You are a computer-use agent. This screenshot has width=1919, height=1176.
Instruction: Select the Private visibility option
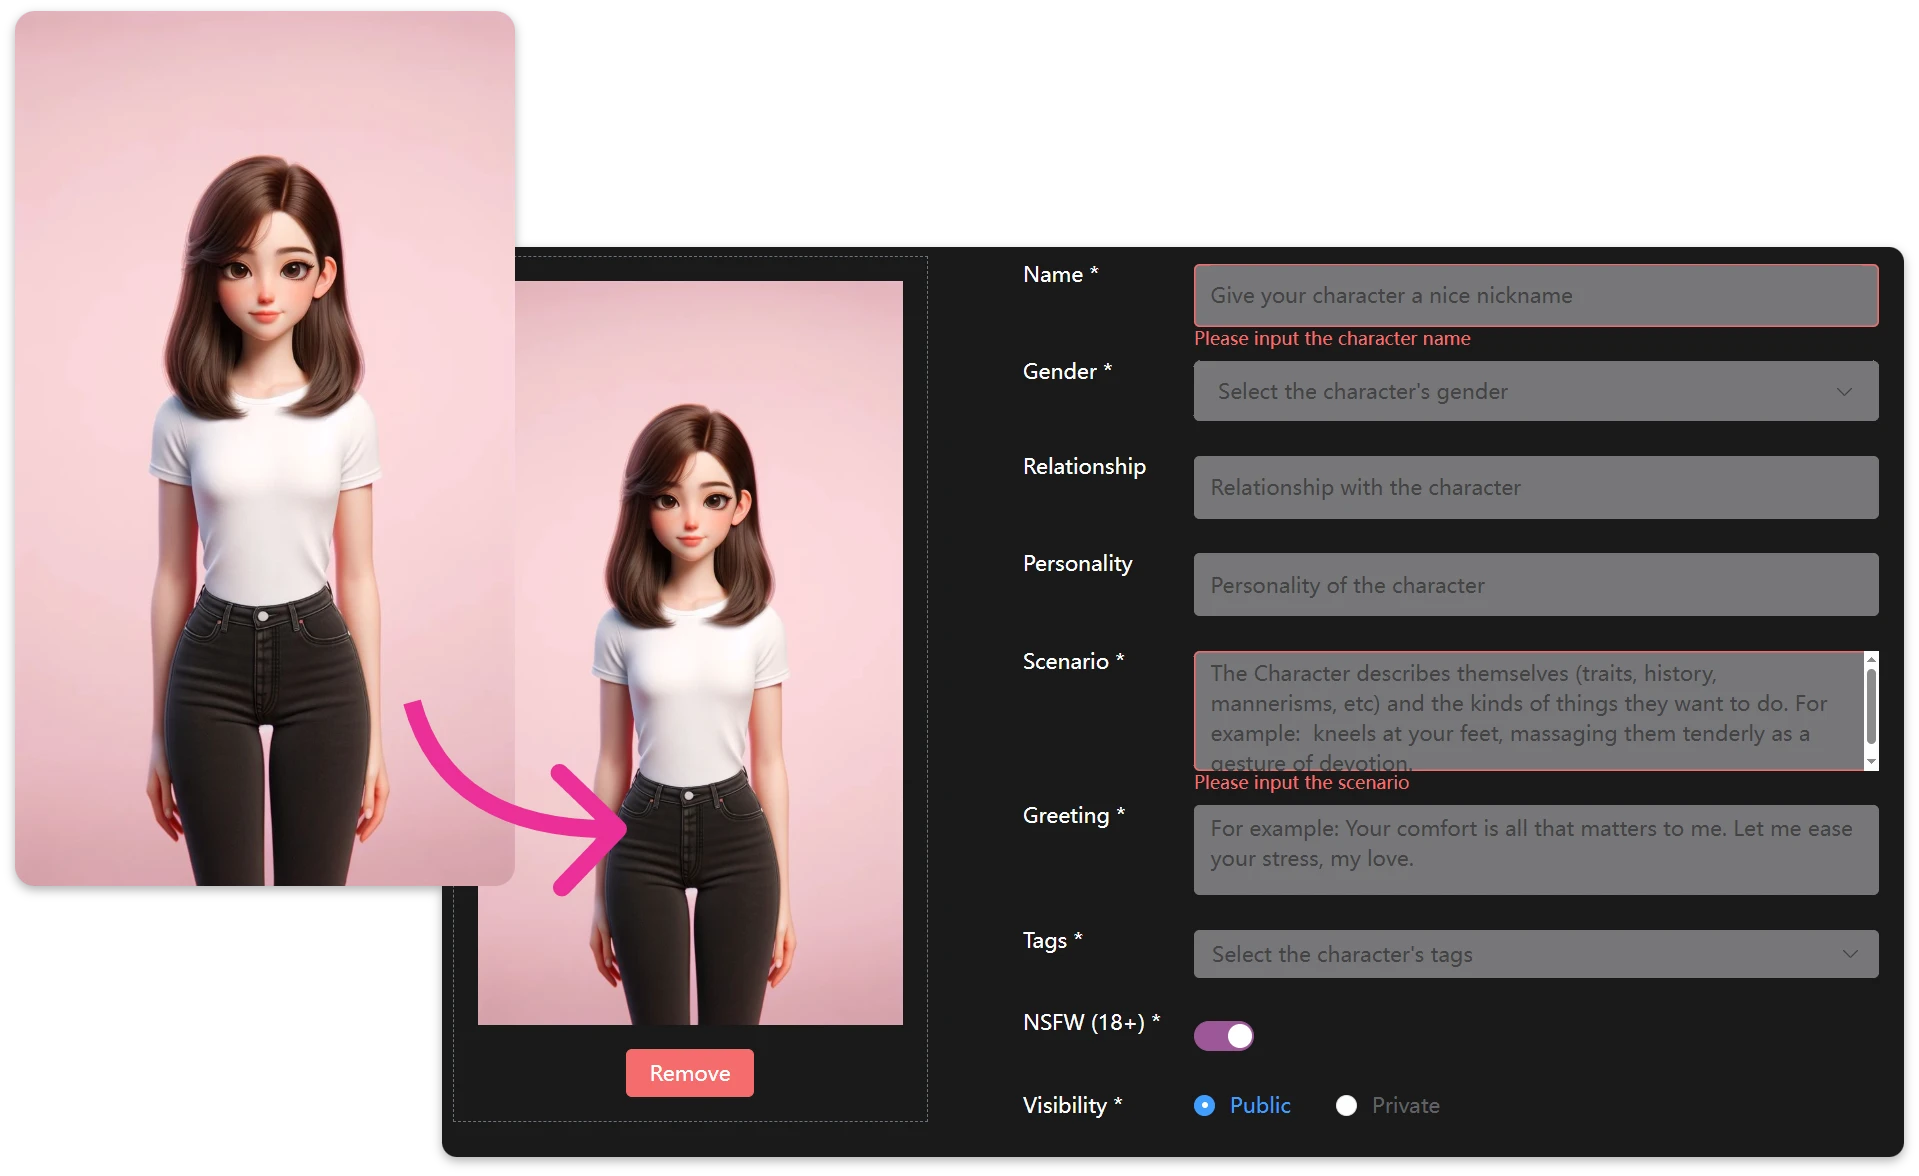click(x=1346, y=1105)
